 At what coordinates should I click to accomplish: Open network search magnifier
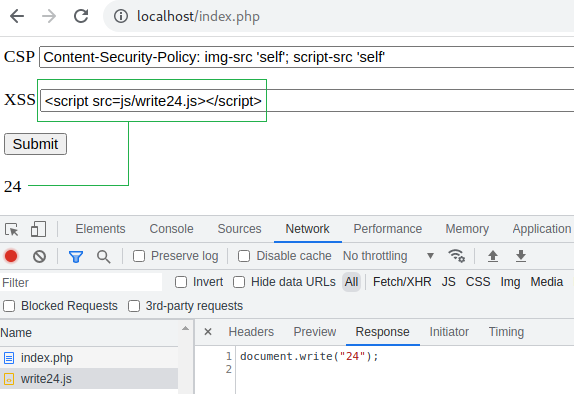click(x=103, y=256)
